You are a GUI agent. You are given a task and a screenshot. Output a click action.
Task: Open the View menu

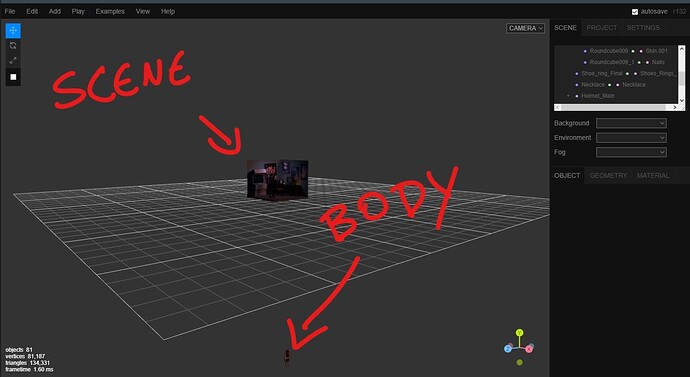point(143,11)
